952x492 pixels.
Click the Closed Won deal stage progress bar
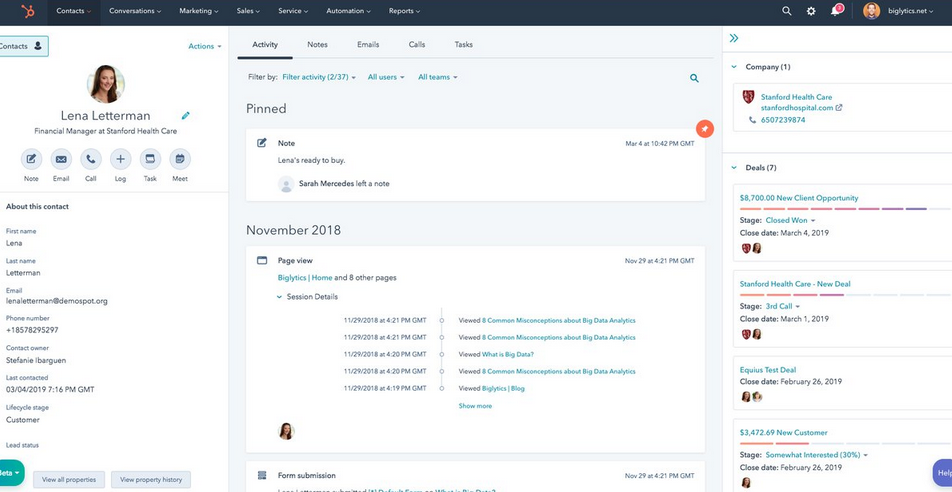click(x=846, y=209)
